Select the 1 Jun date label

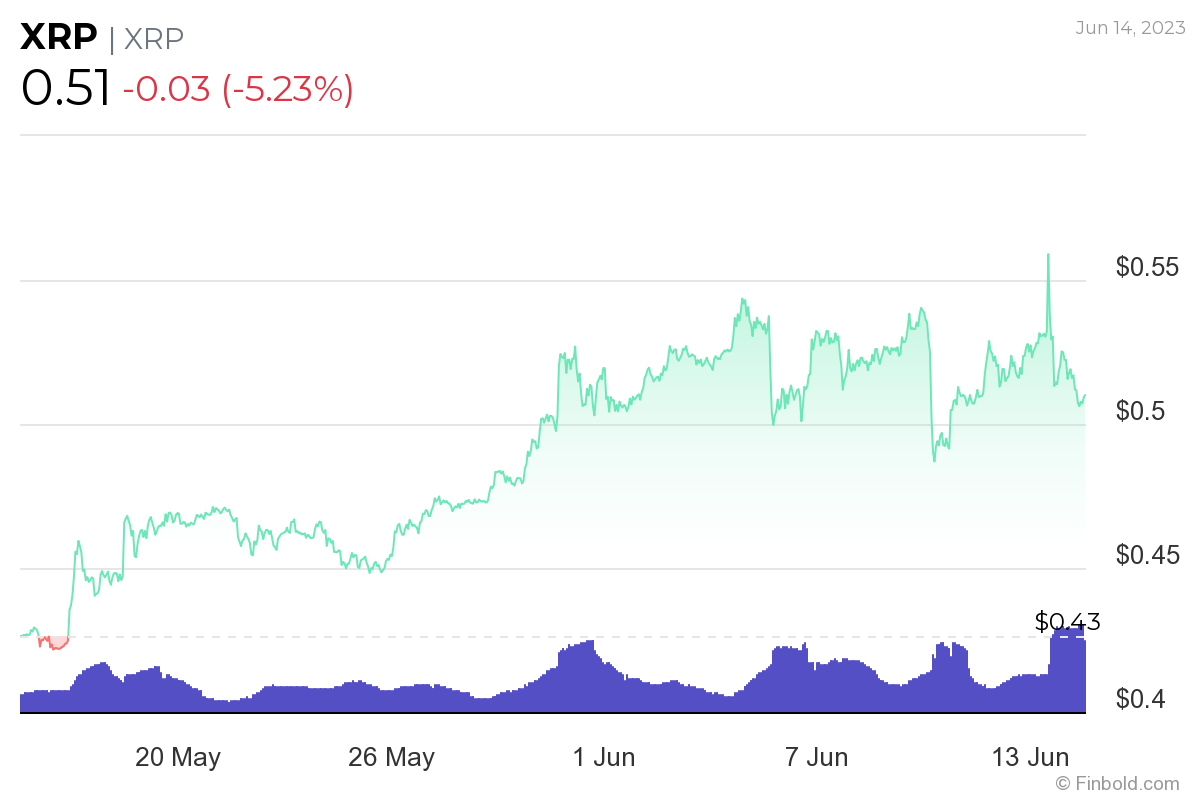click(603, 757)
